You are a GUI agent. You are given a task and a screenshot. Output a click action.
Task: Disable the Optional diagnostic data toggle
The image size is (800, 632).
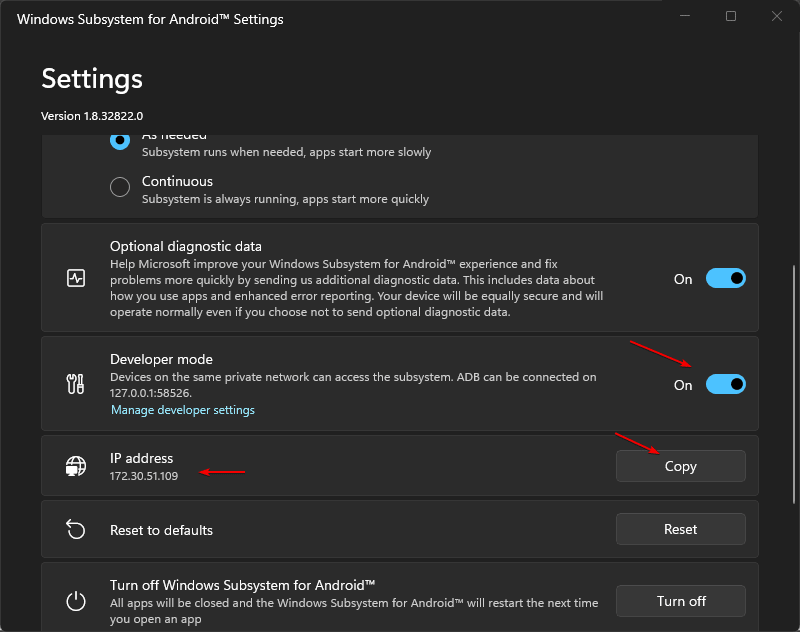coord(725,279)
